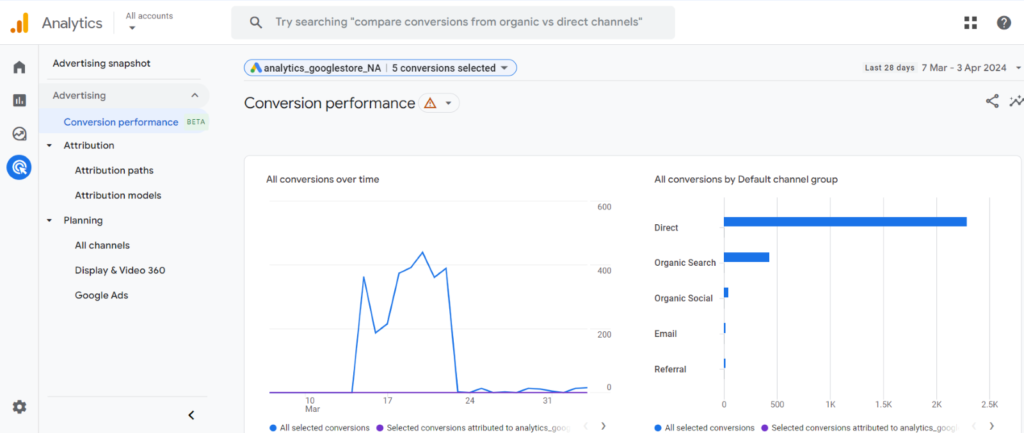
Task: Click the share report icon
Action: (992, 101)
